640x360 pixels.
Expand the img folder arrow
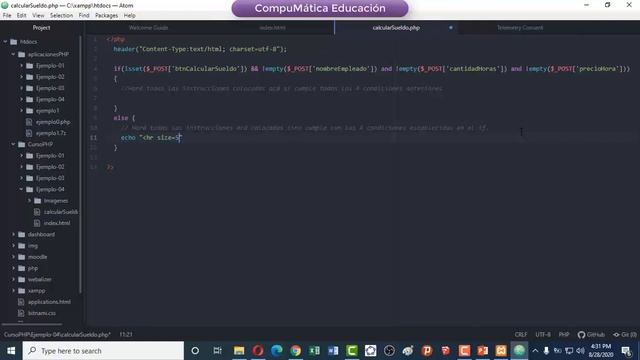pos(13,246)
